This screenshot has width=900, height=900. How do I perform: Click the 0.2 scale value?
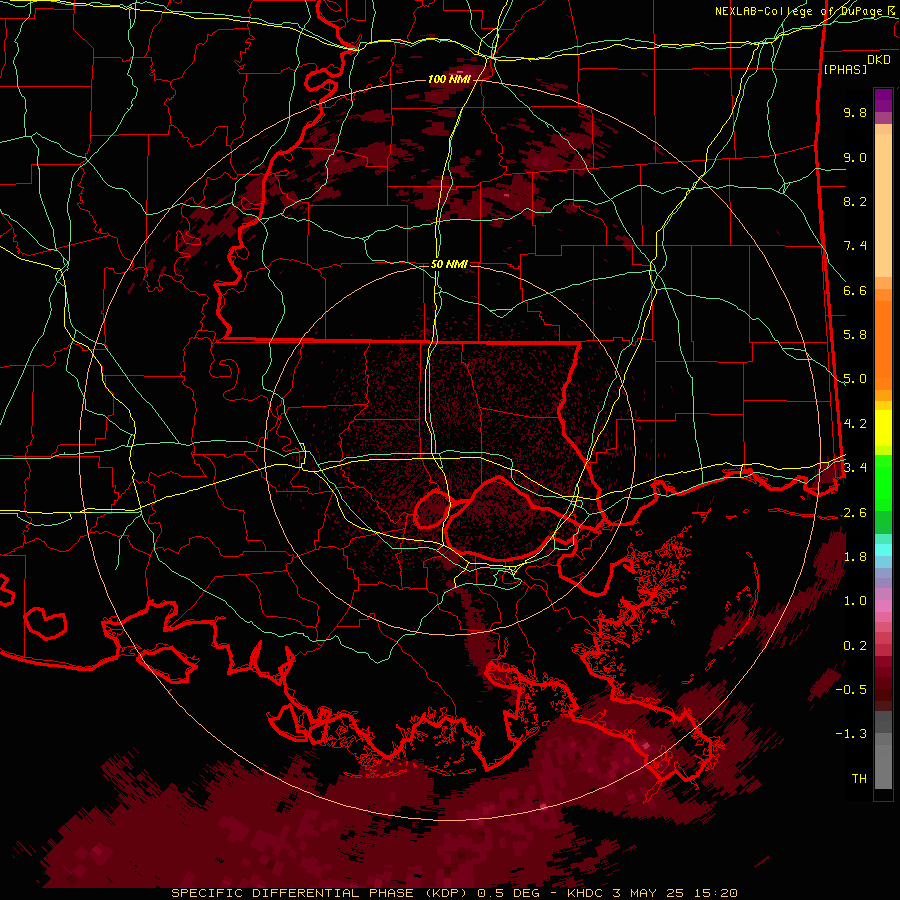(855, 646)
